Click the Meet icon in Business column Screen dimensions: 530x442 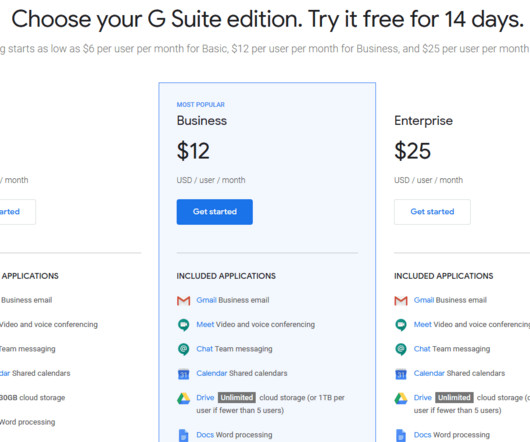click(x=184, y=325)
